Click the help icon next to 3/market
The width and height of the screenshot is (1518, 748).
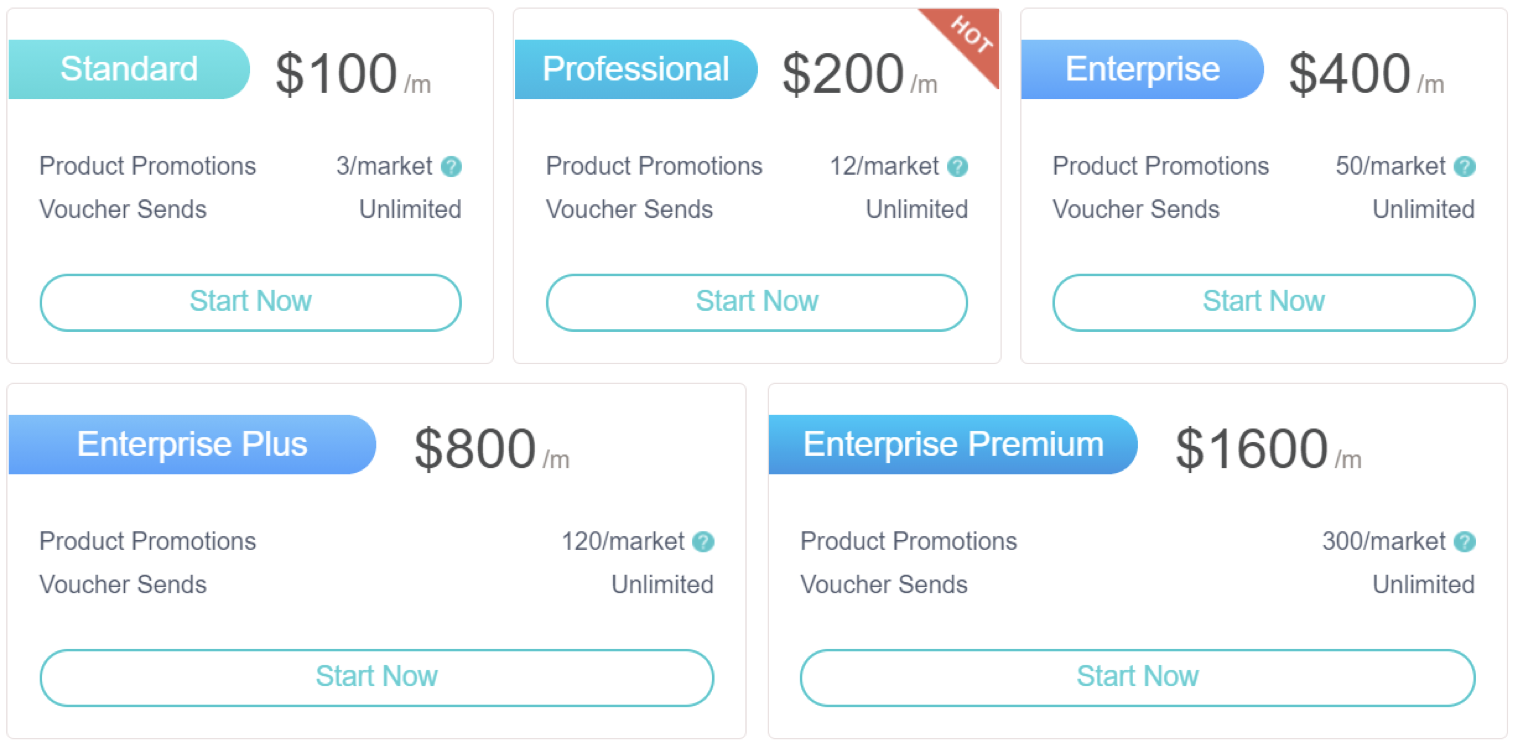451,167
